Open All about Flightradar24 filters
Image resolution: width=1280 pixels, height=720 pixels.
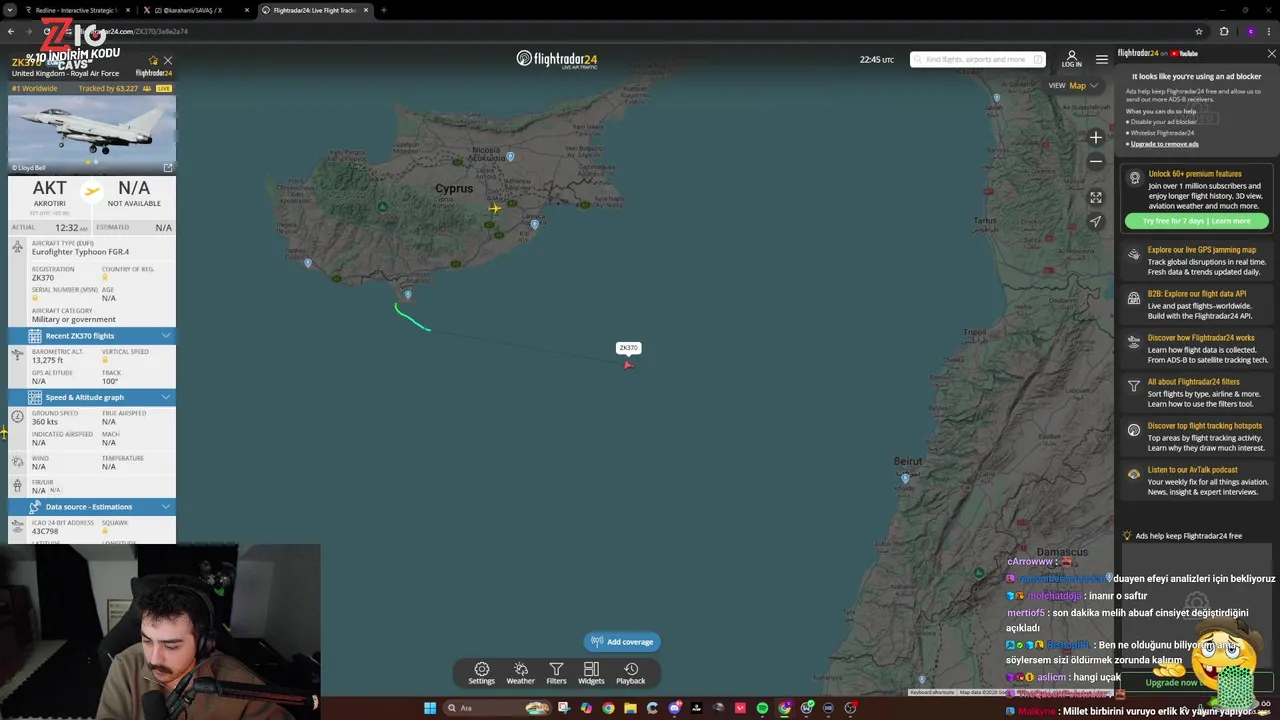point(1198,393)
